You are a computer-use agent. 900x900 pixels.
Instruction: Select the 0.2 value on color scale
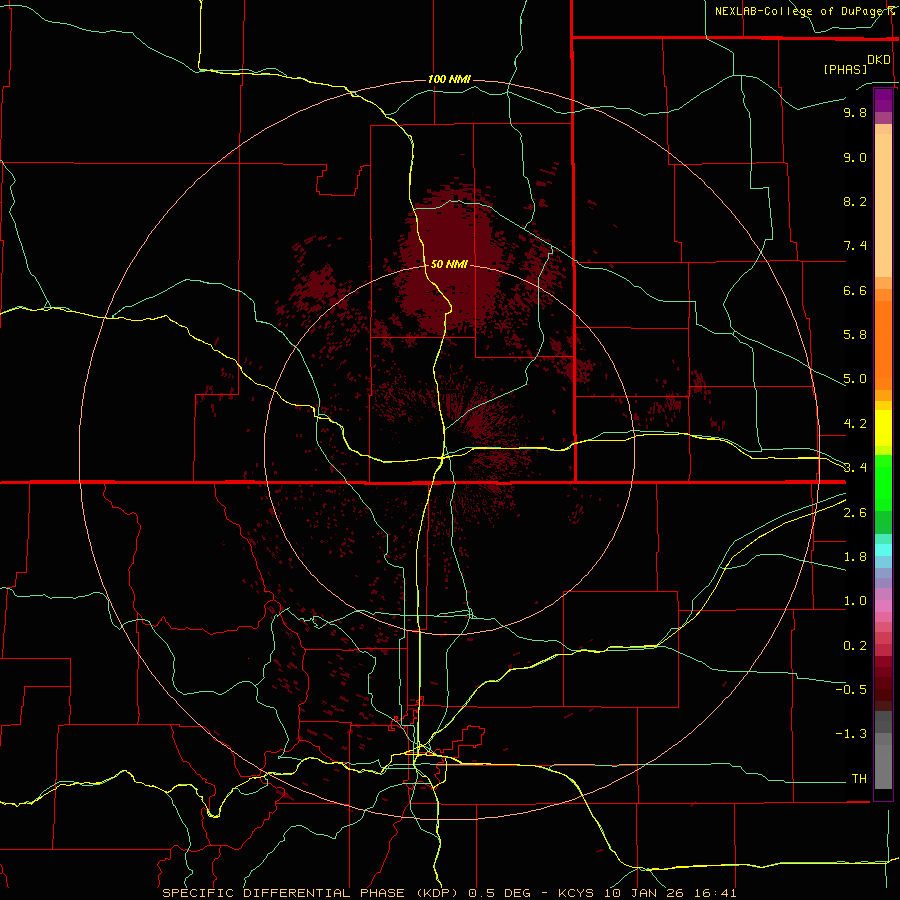855,646
